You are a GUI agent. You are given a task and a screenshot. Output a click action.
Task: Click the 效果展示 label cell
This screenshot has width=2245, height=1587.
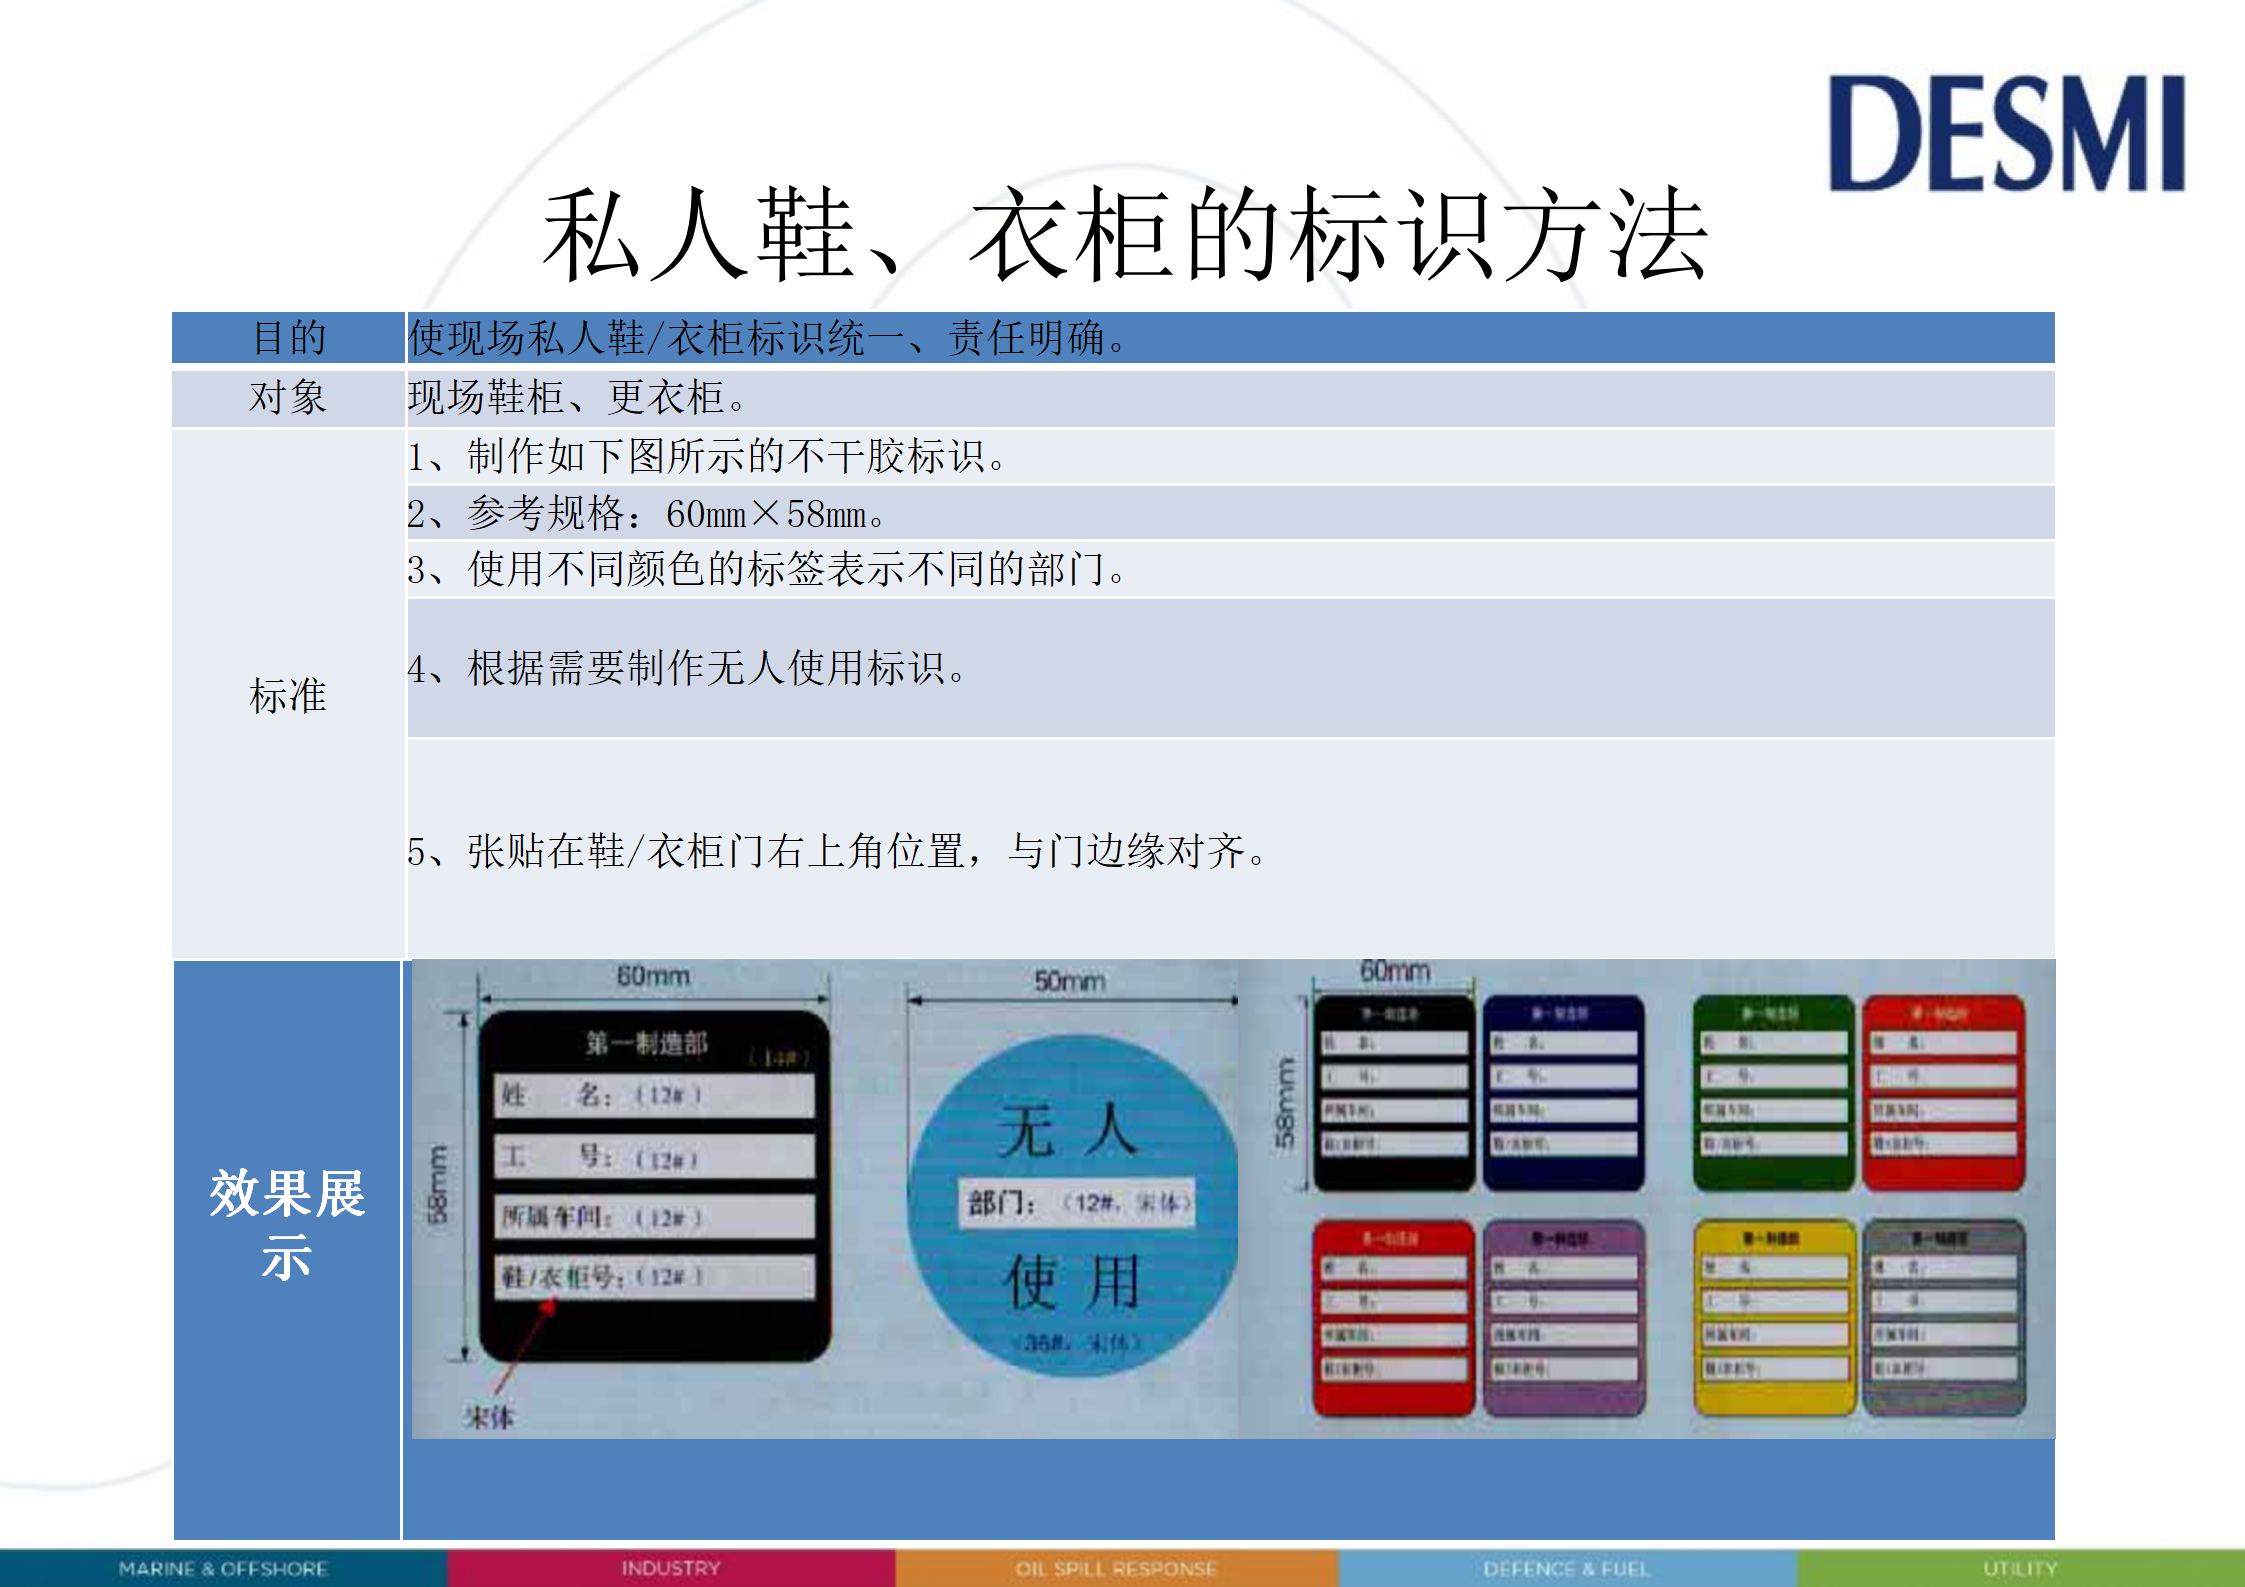point(288,1250)
